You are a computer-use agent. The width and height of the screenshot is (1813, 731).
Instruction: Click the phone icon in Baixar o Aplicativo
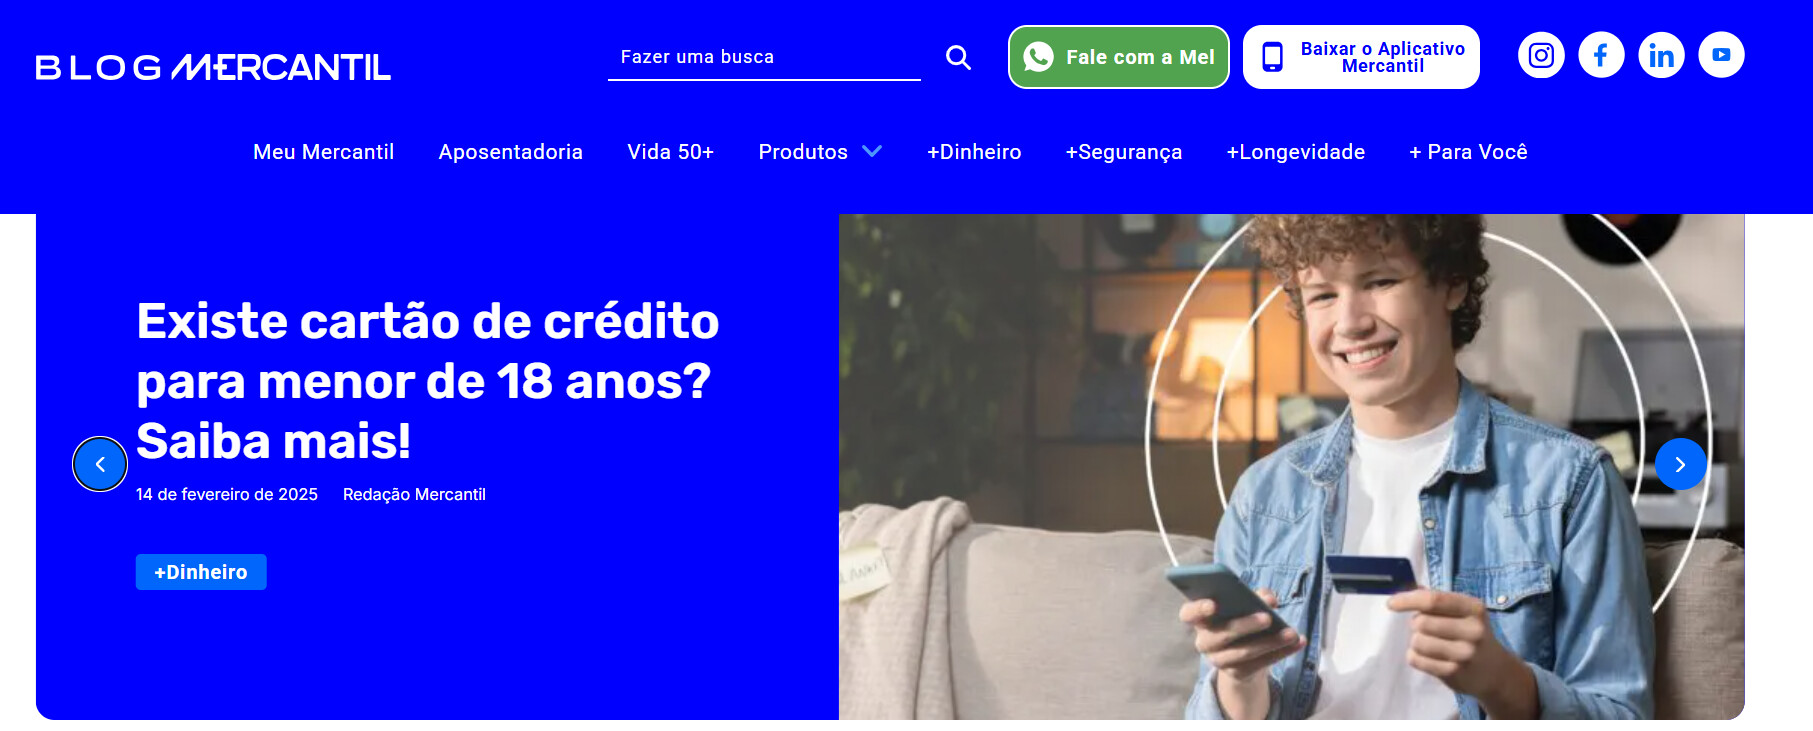click(x=1272, y=57)
